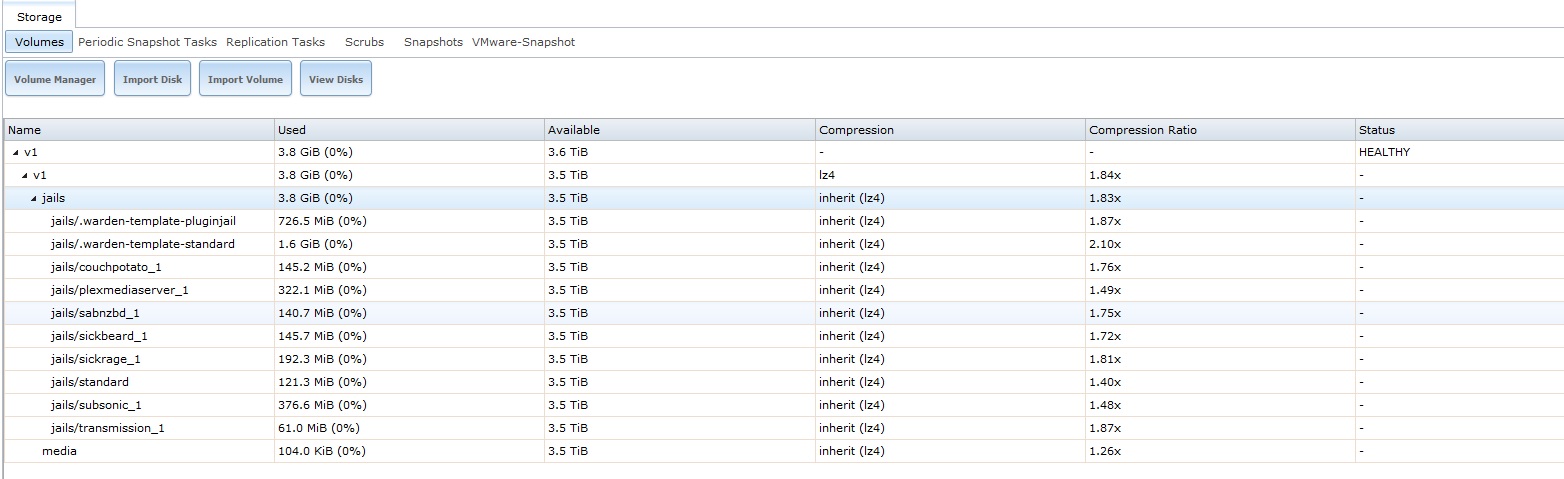Click the Volume Manager button
Viewport: 1564px width, 479px height.
click(55, 79)
